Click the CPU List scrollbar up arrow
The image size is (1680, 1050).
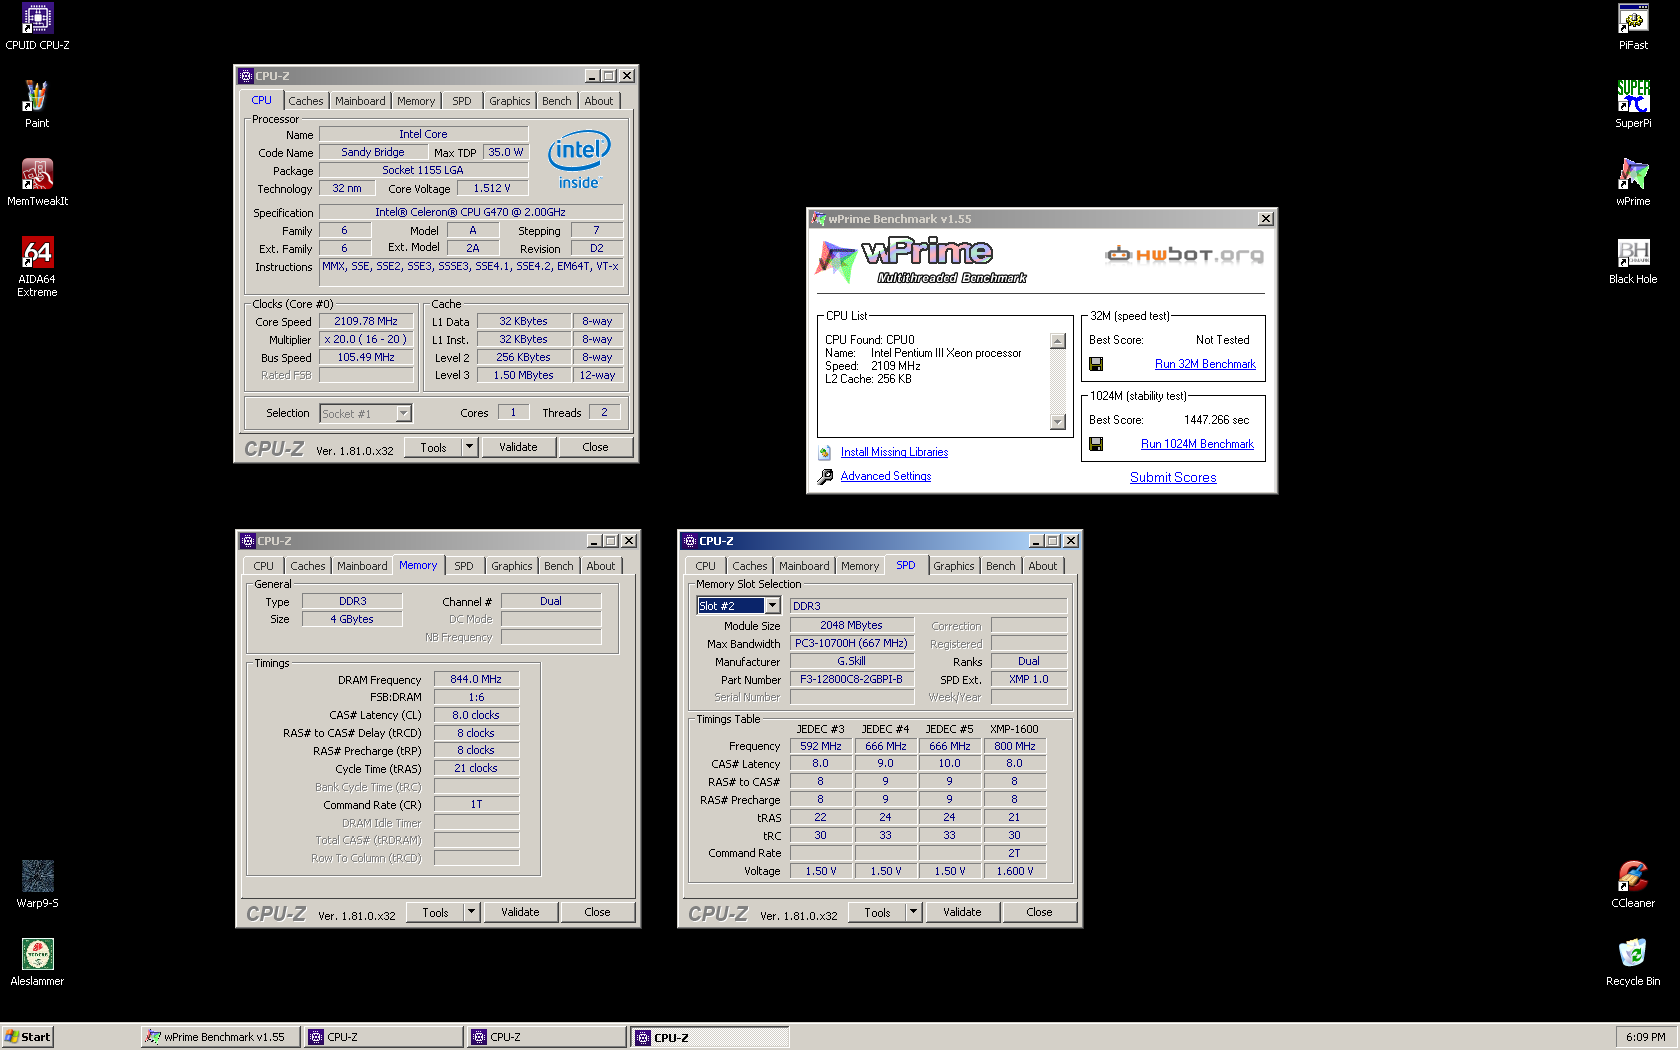coord(1058,341)
